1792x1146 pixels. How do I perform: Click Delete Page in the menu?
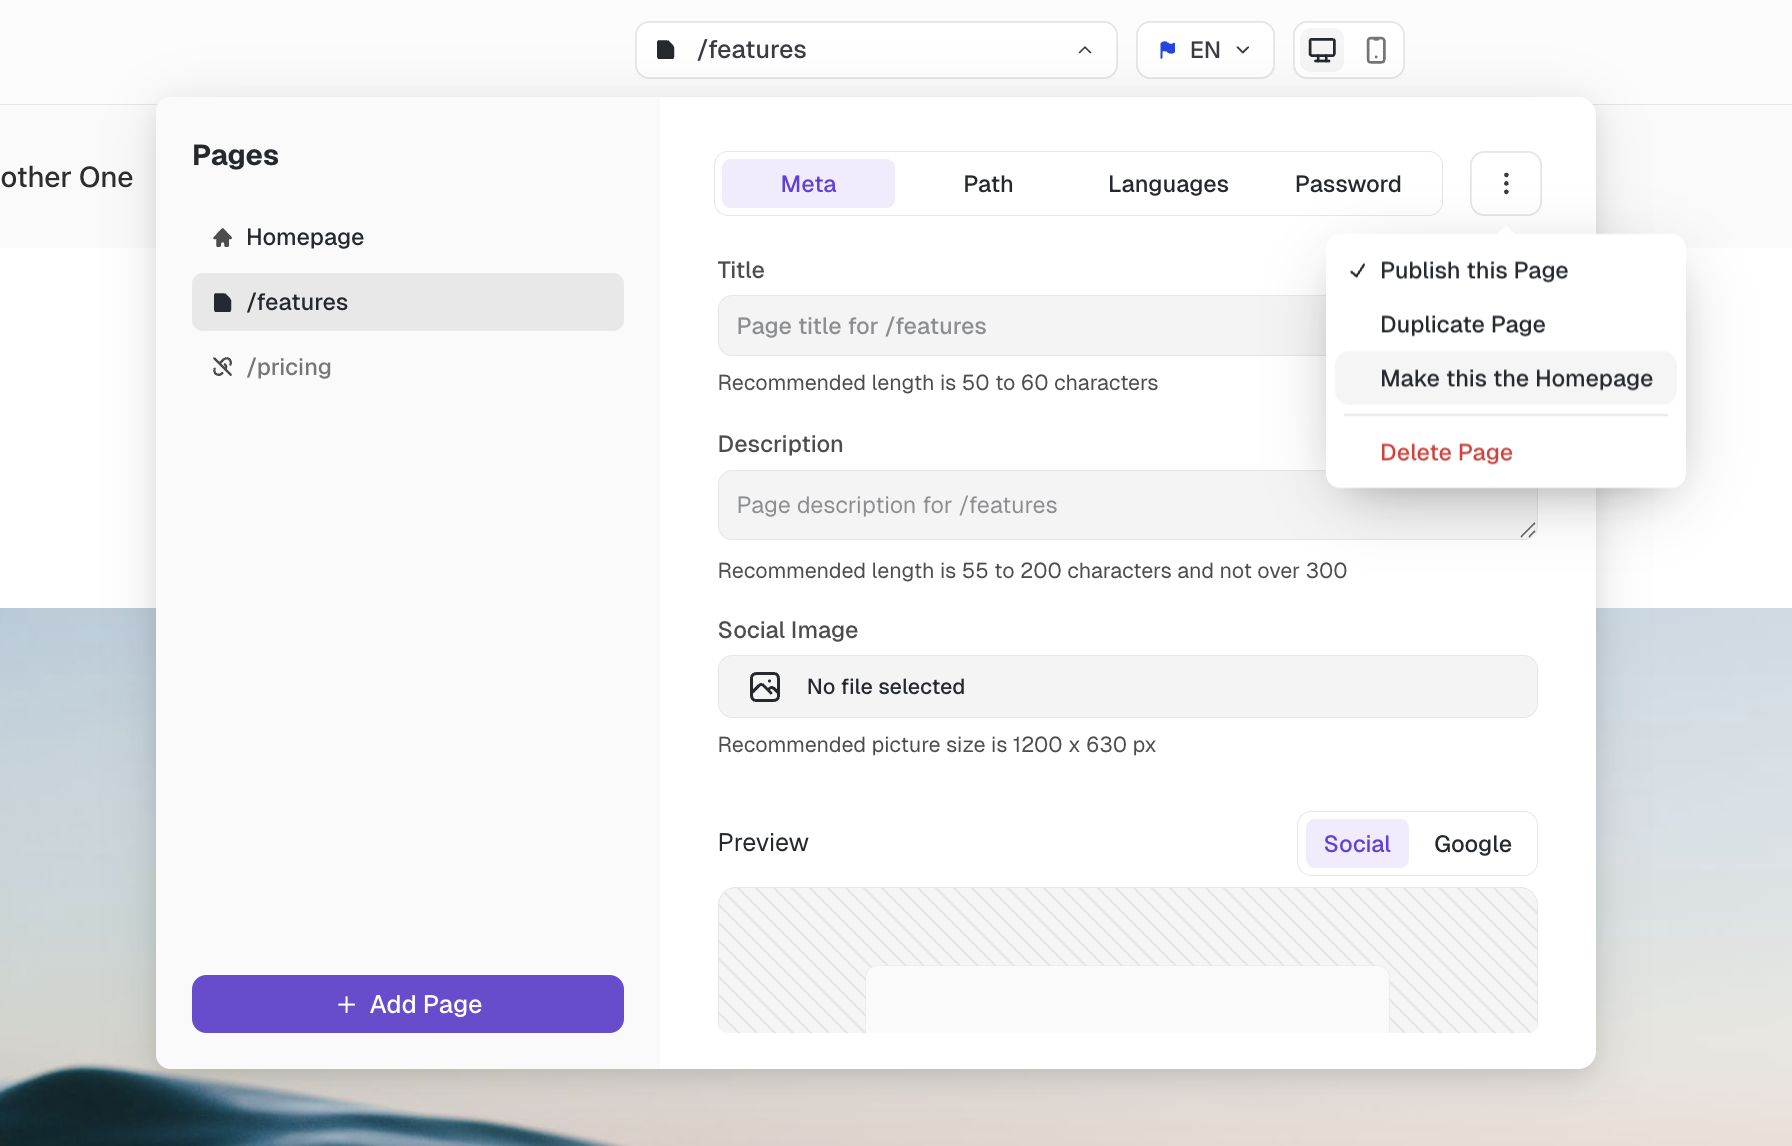[x=1446, y=453]
